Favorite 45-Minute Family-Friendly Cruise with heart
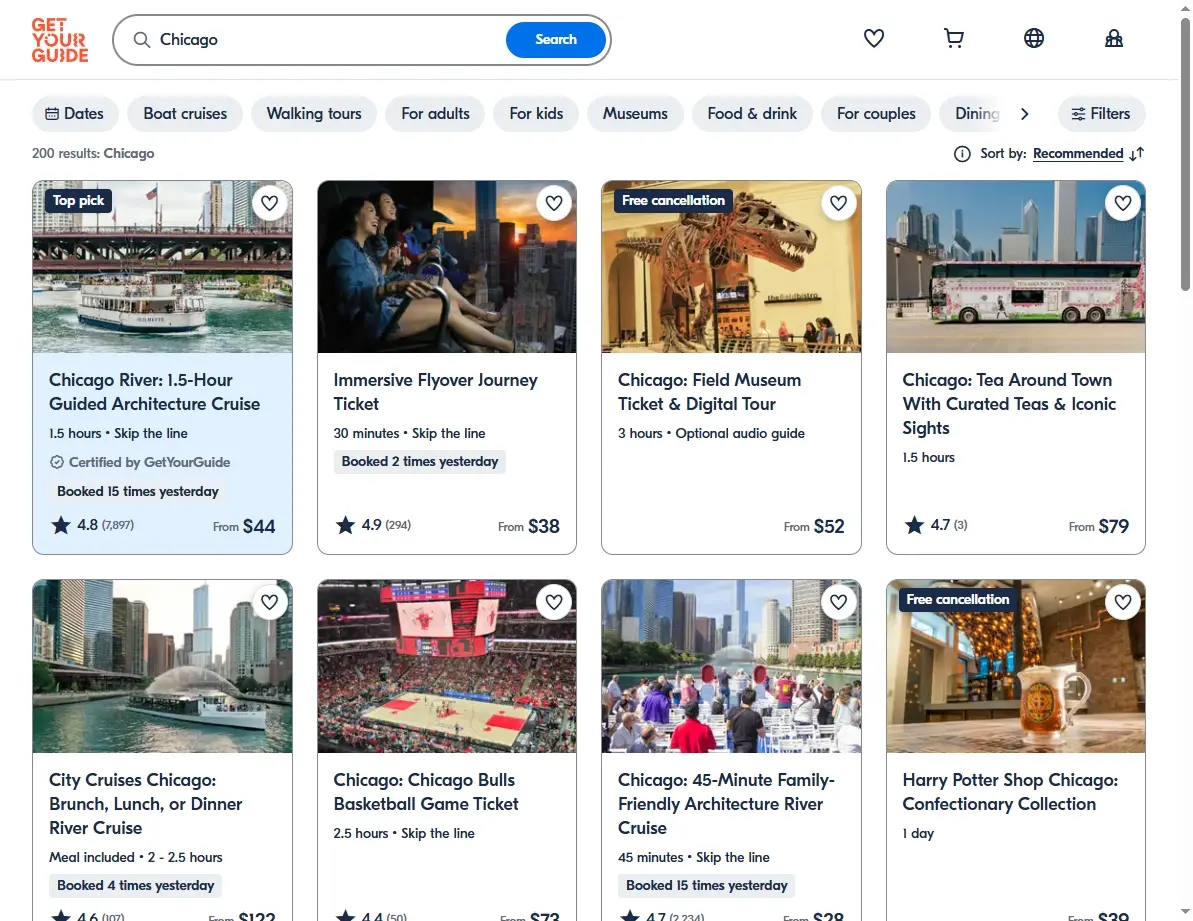The image size is (1193, 921). coord(838,602)
